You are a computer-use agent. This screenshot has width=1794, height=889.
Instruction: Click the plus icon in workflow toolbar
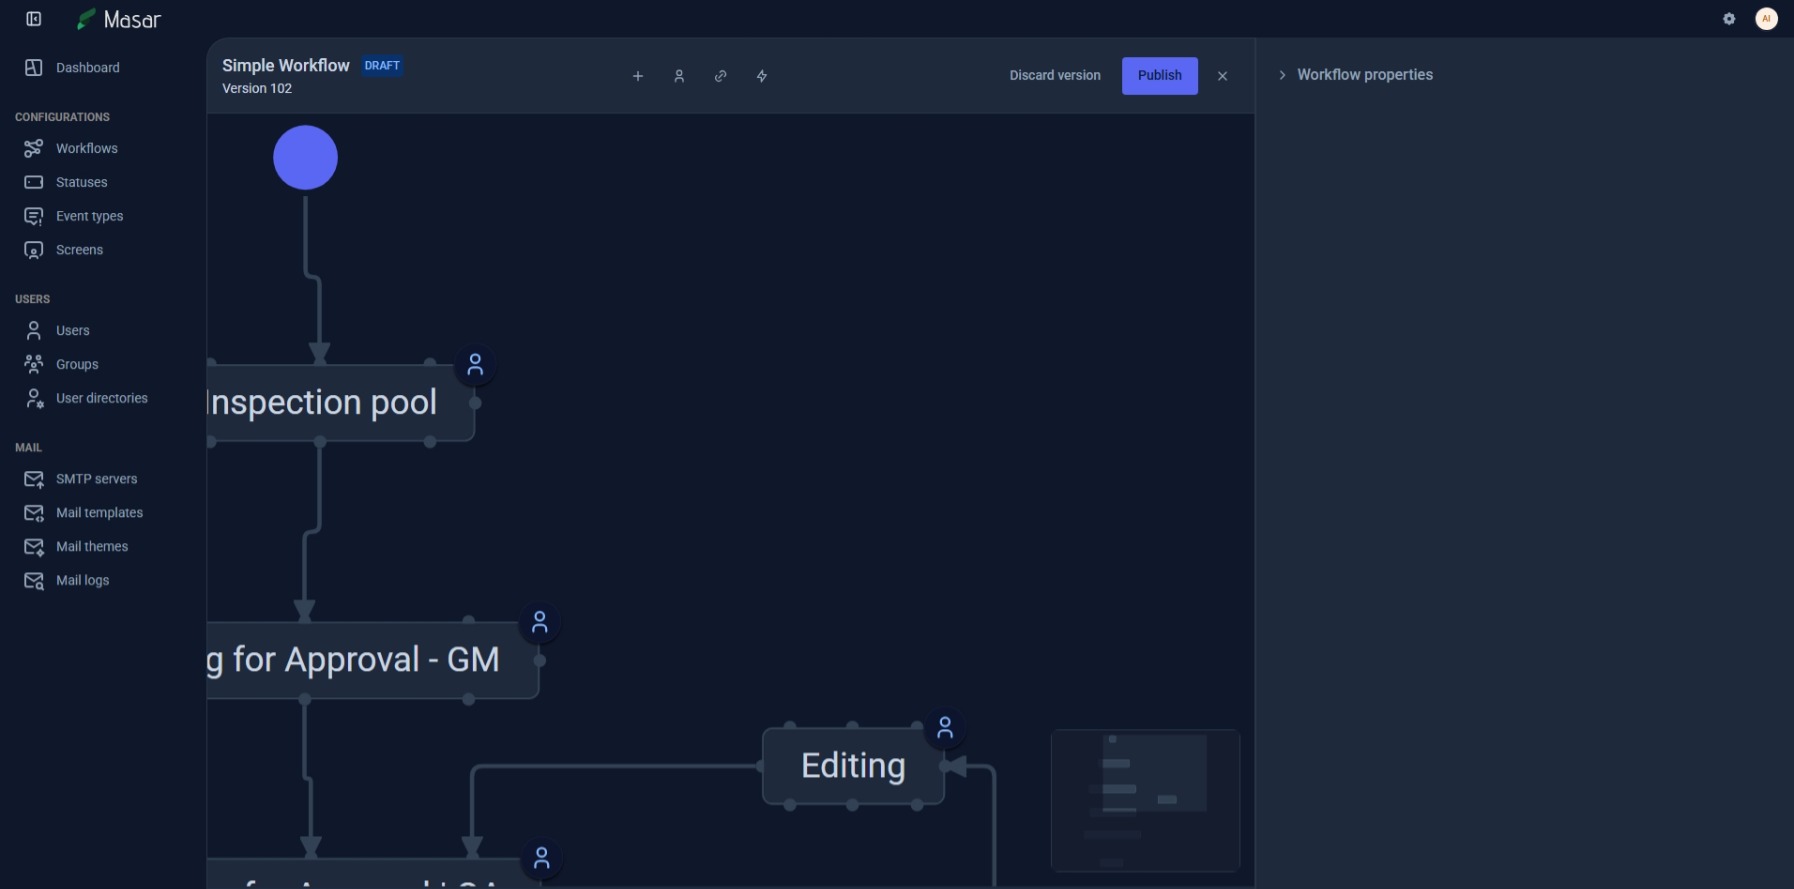click(638, 76)
